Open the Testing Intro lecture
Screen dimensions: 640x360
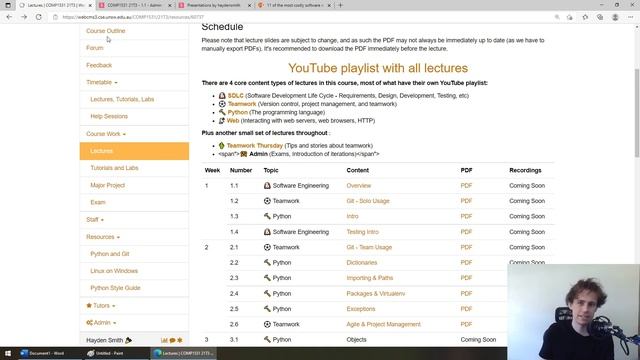click(x=362, y=232)
